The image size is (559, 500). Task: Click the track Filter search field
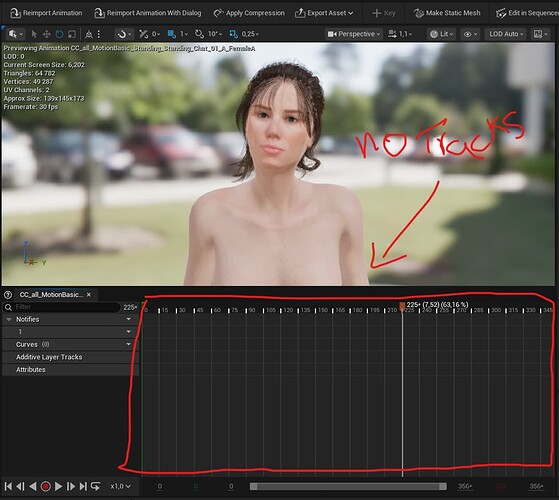click(x=61, y=307)
